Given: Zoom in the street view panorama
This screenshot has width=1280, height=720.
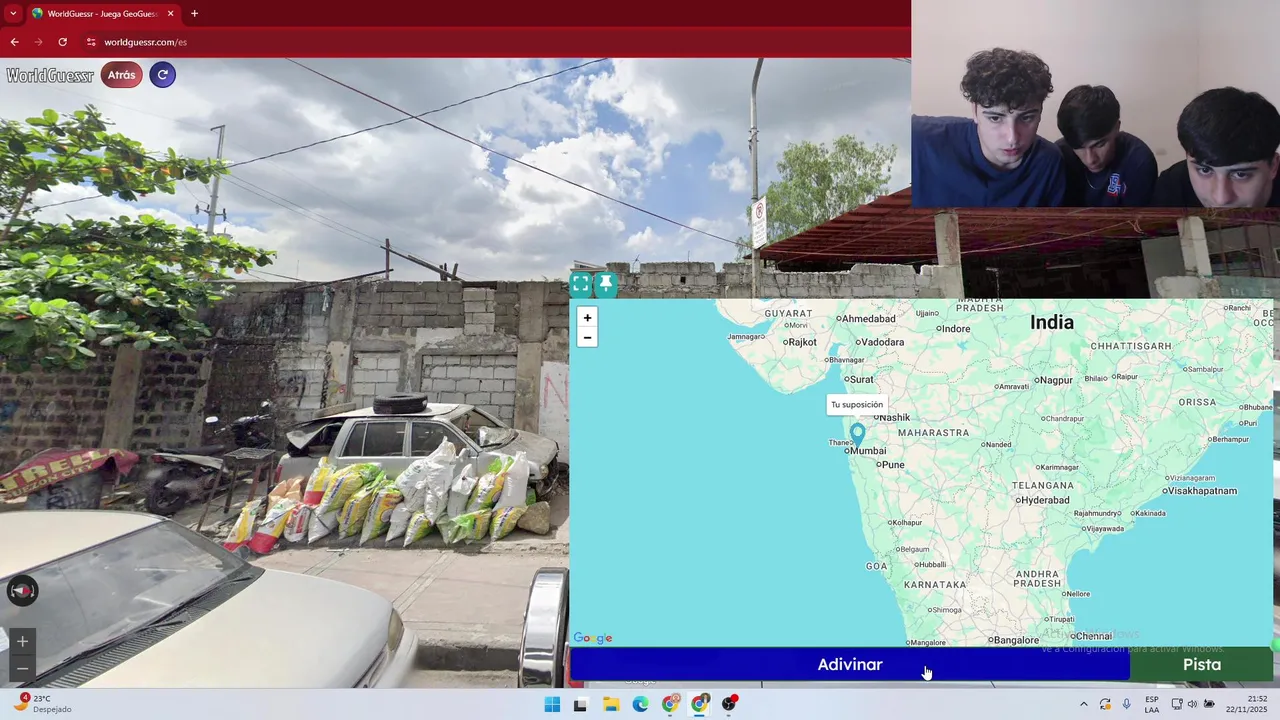Looking at the screenshot, I should (x=22, y=642).
